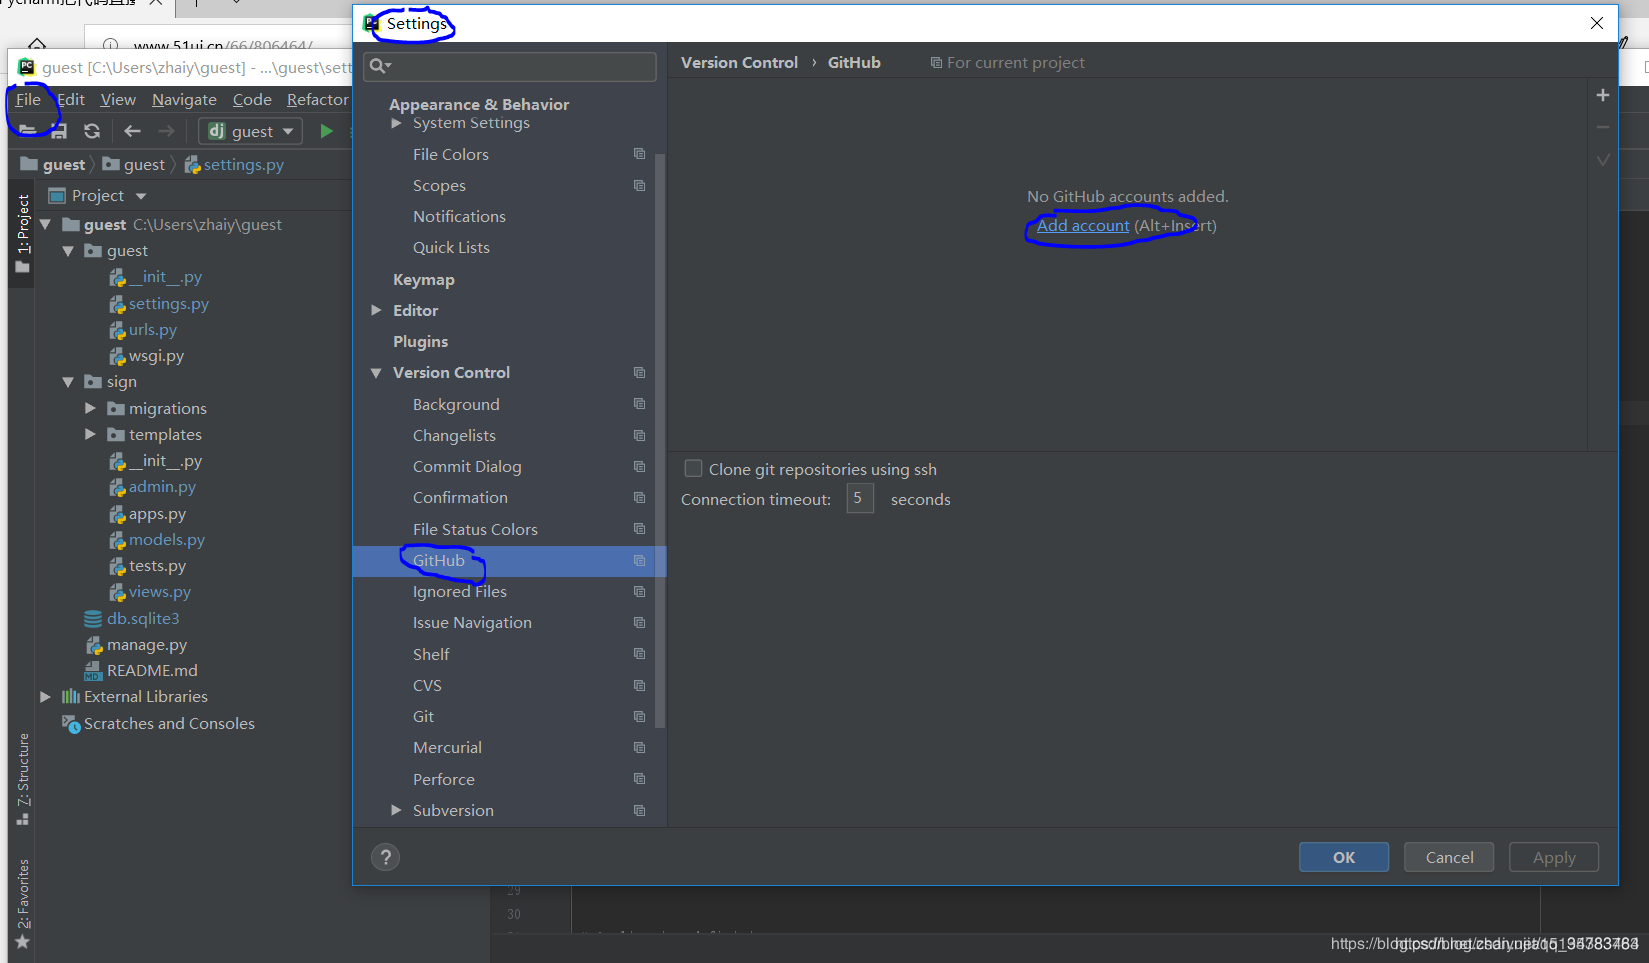Click the Add account link
The width and height of the screenshot is (1649, 963).
pos(1083,225)
